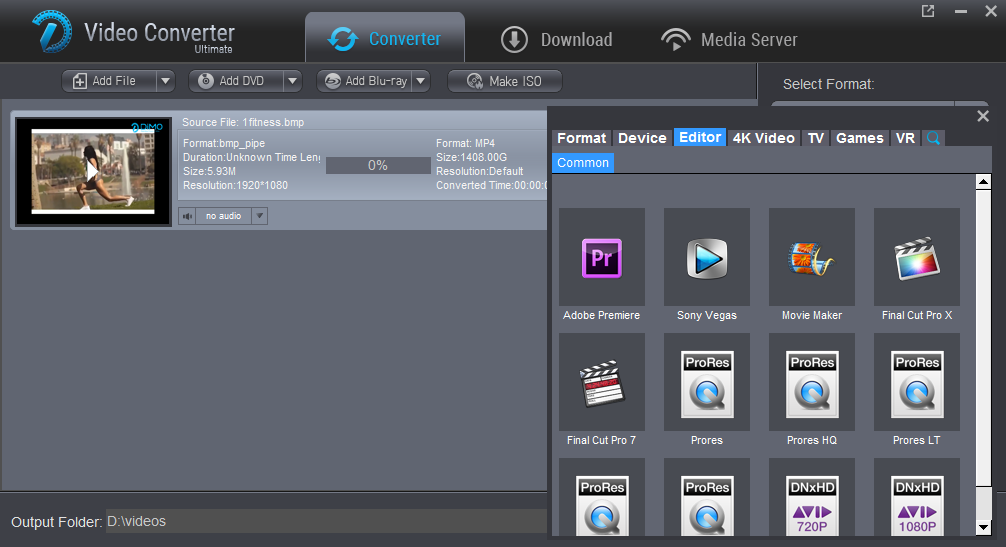Close the format selection panel
This screenshot has width=1006, height=547.
pyautogui.click(x=983, y=116)
